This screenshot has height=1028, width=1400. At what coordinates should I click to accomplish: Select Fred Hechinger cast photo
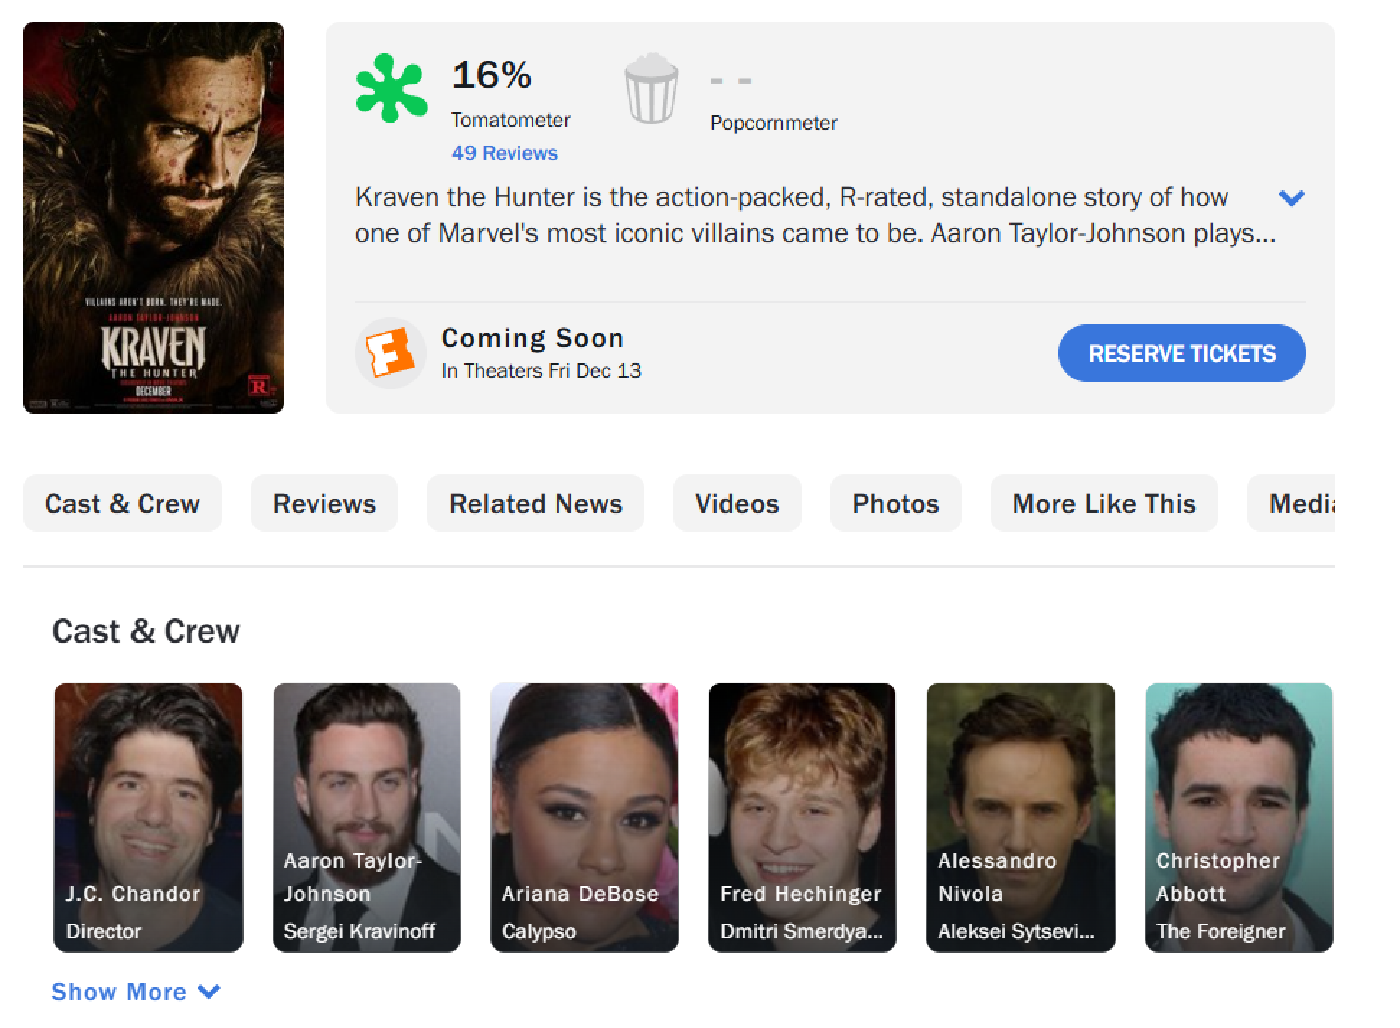coord(802,818)
